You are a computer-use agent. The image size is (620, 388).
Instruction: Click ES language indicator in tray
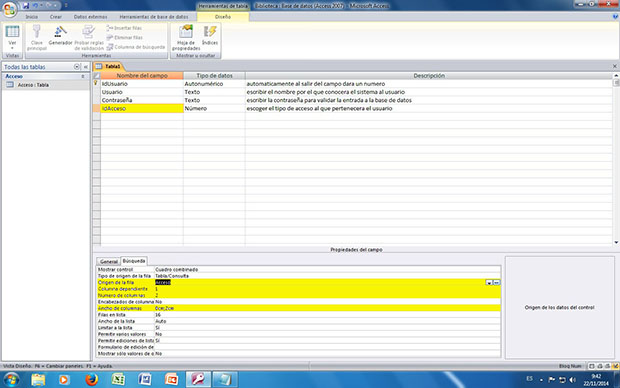[529, 379]
